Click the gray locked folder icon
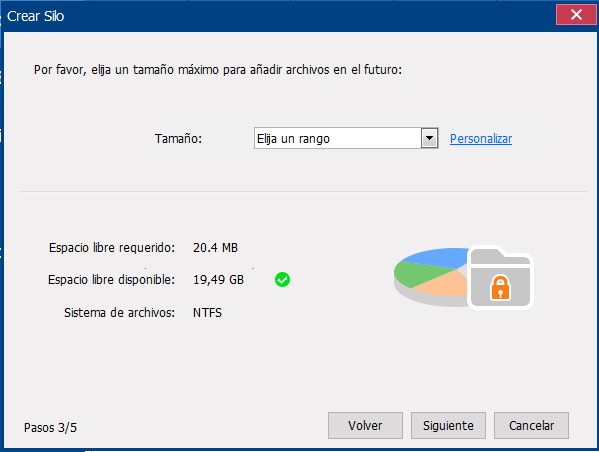Screen dimensions: 599x452 point(500,277)
